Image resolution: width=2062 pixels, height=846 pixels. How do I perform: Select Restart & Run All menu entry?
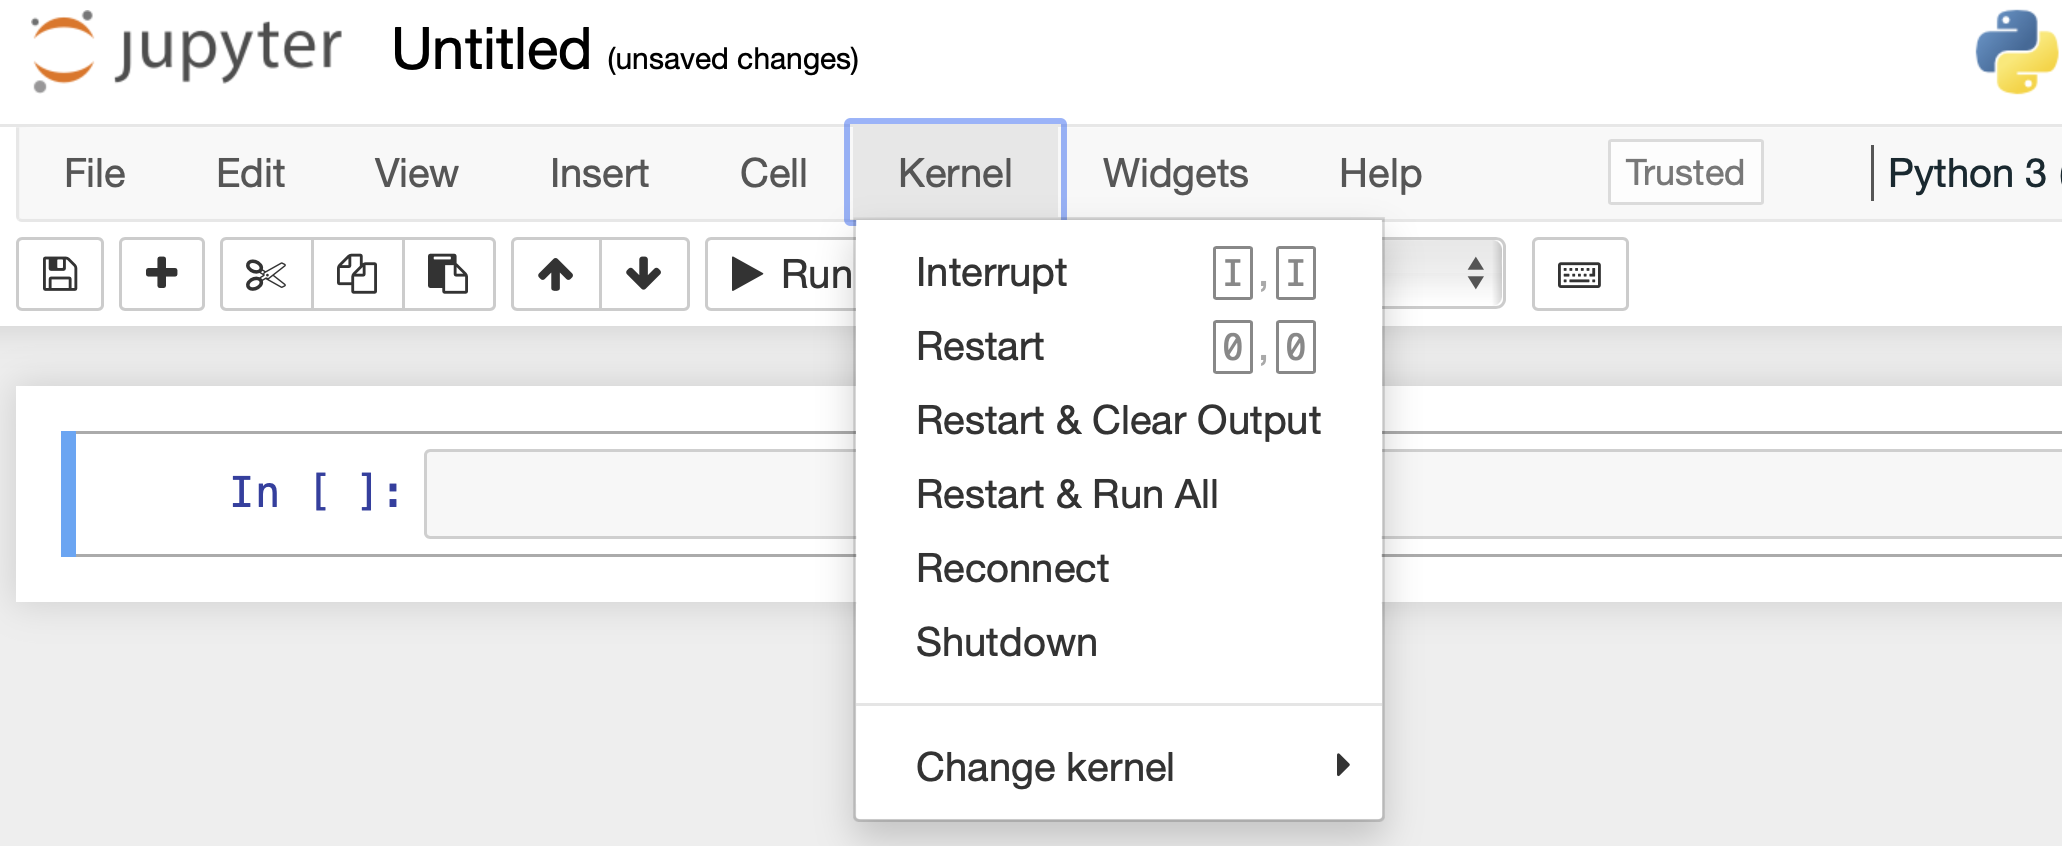(1067, 495)
